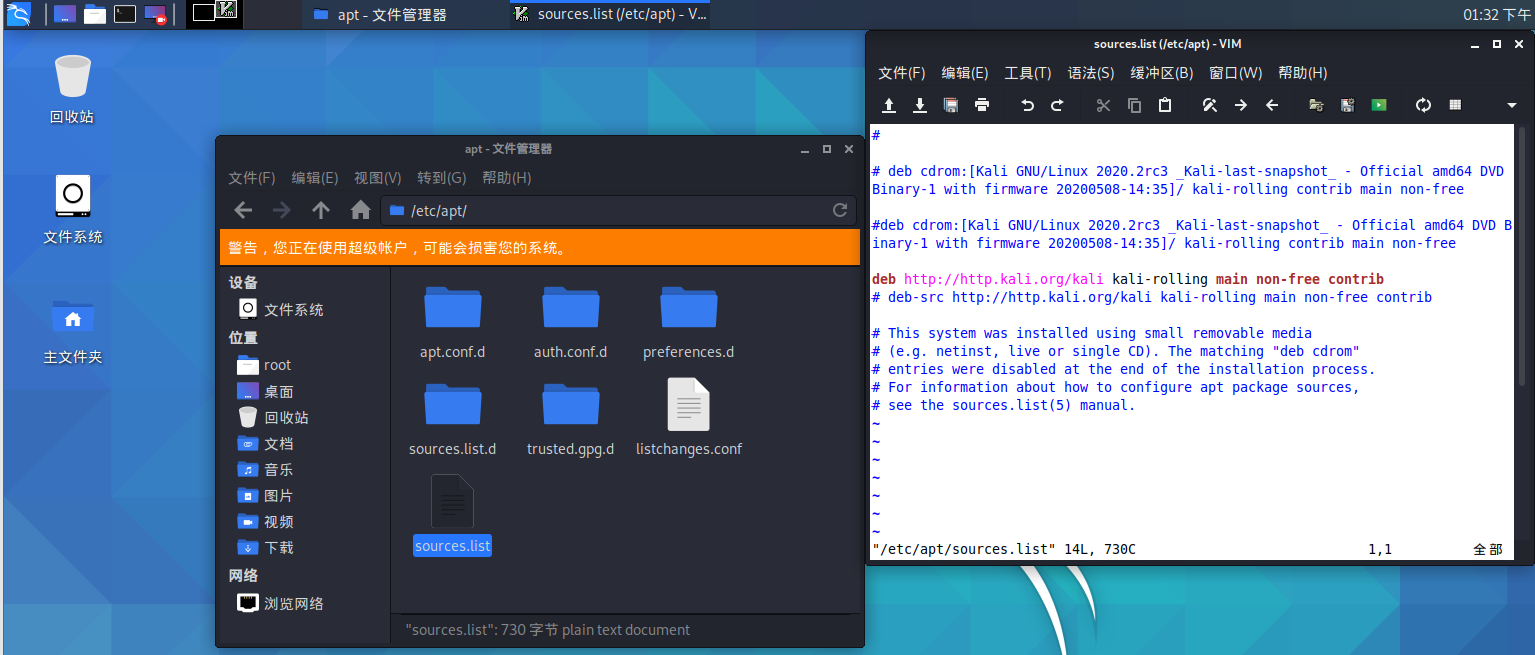The width and height of the screenshot is (1535, 655).
Task: Select the auth.conf.d folder
Action: click(x=570, y=322)
